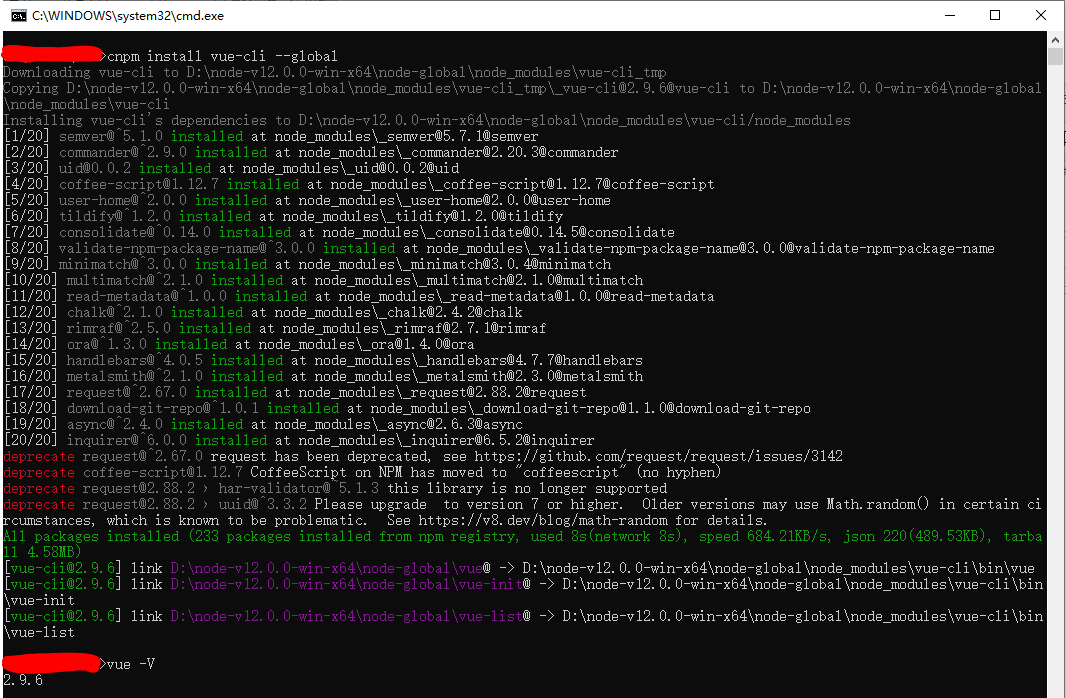Viewport: 1066px width, 698px height.
Task: Click the 'All packages installed' green summary line
Action: point(522,544)
